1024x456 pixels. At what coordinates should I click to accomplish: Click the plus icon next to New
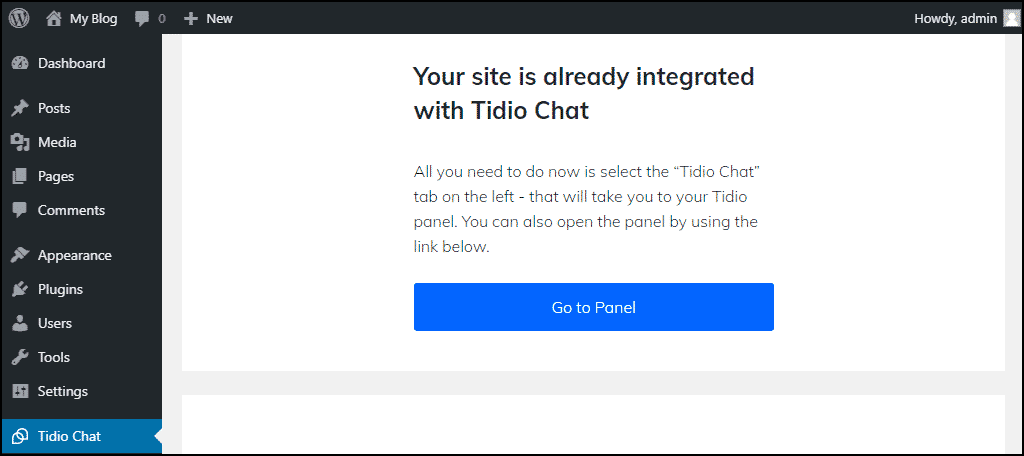coord(190,19)
